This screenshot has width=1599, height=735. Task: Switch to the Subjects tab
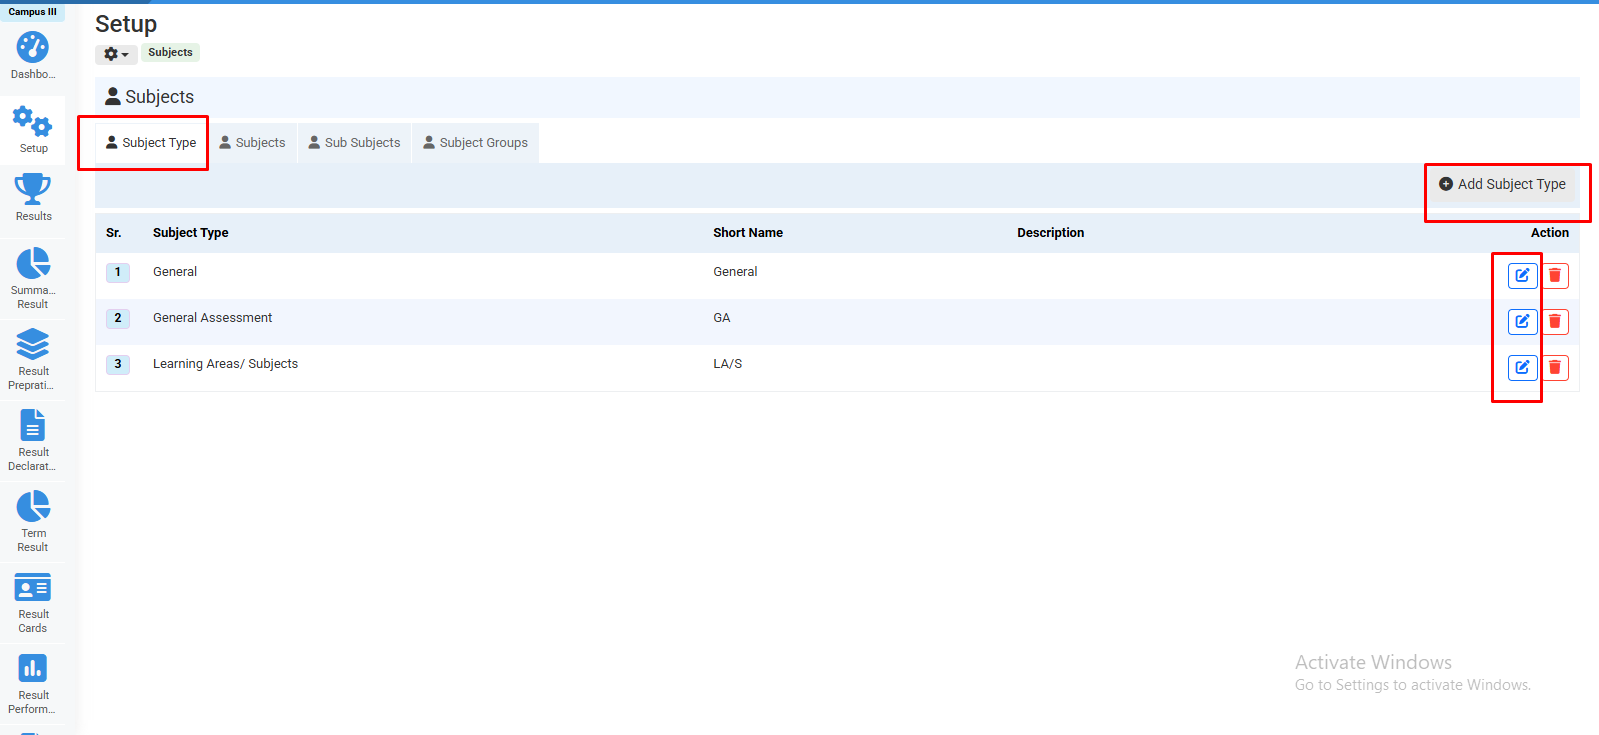253,143
